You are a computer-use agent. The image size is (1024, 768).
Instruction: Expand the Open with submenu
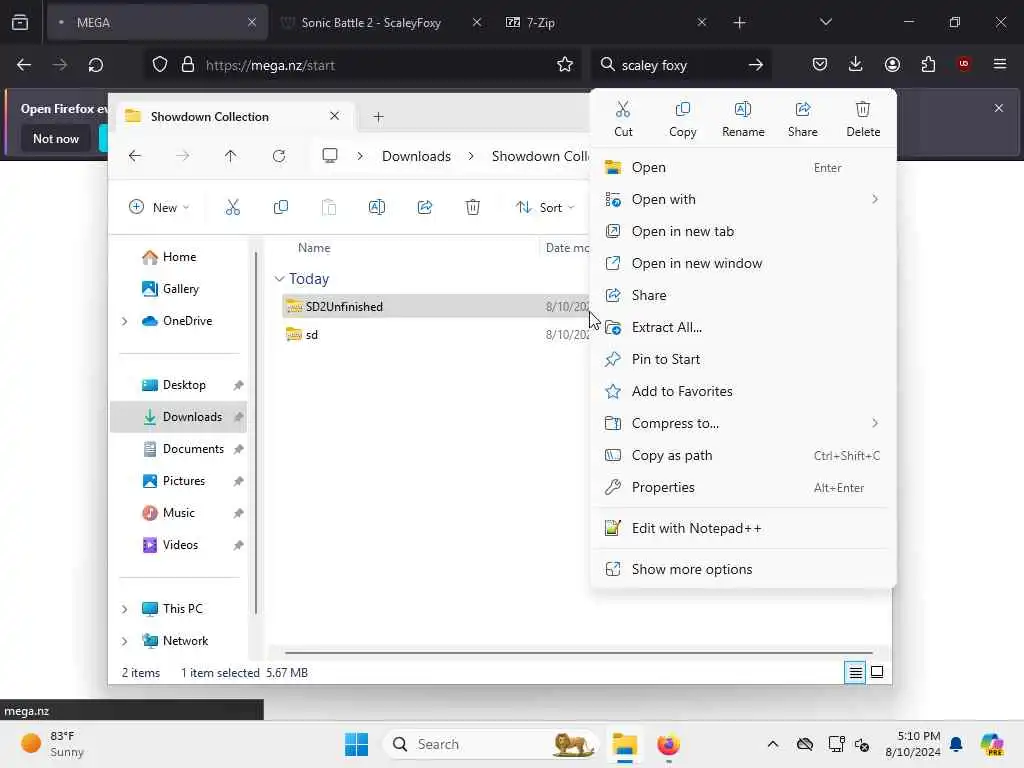[743, 199]
